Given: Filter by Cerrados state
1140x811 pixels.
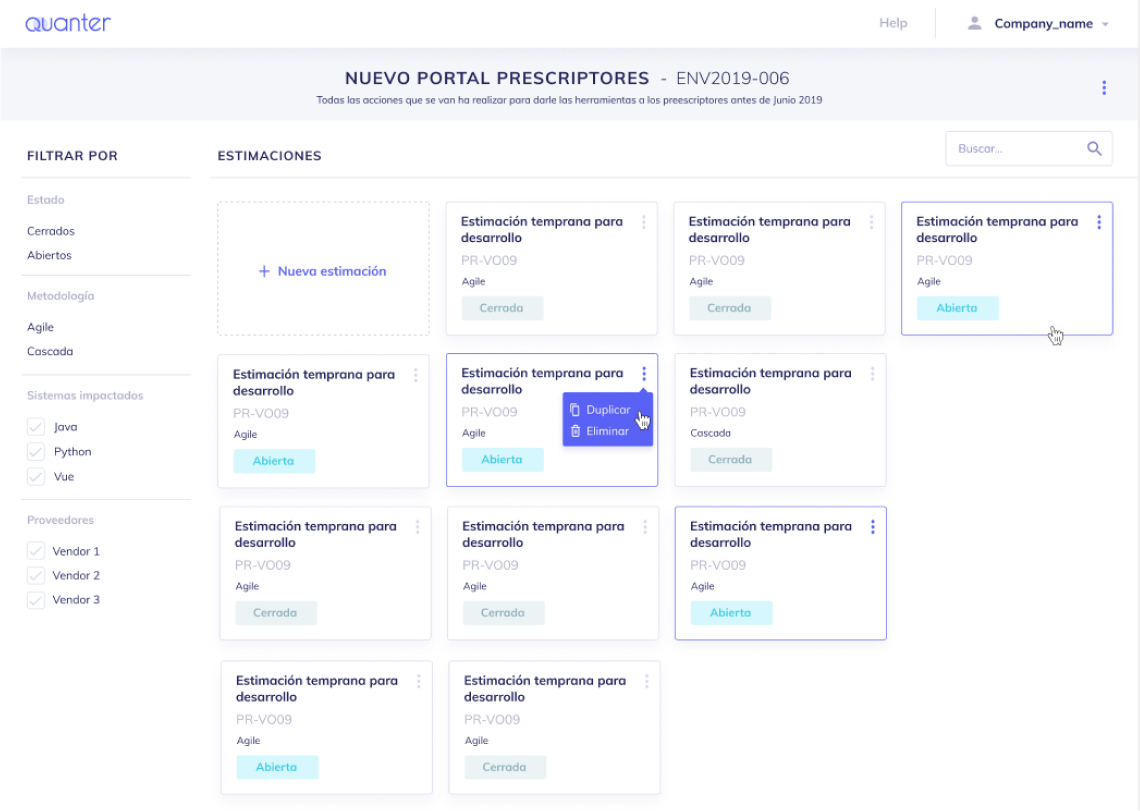Looking at the screenshot, I should click(51, 231).
